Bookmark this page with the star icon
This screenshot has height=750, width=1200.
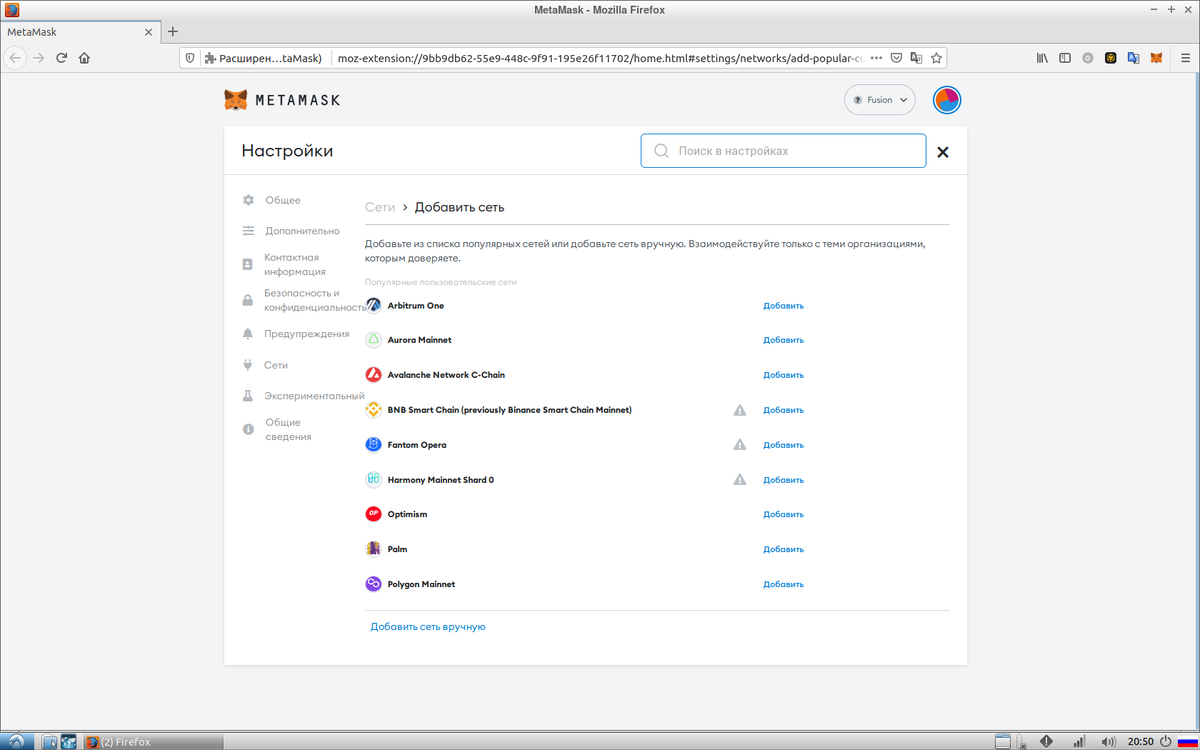pyautogui.click(x=936, y=58)
